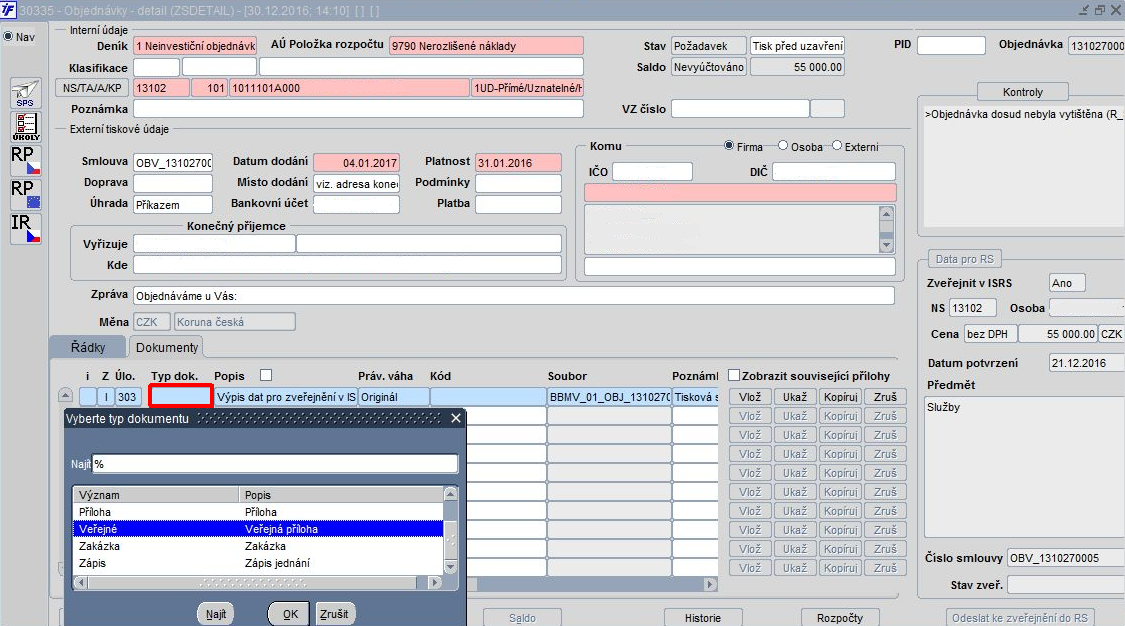Click the active Zruš button in first row

(885, 397)
